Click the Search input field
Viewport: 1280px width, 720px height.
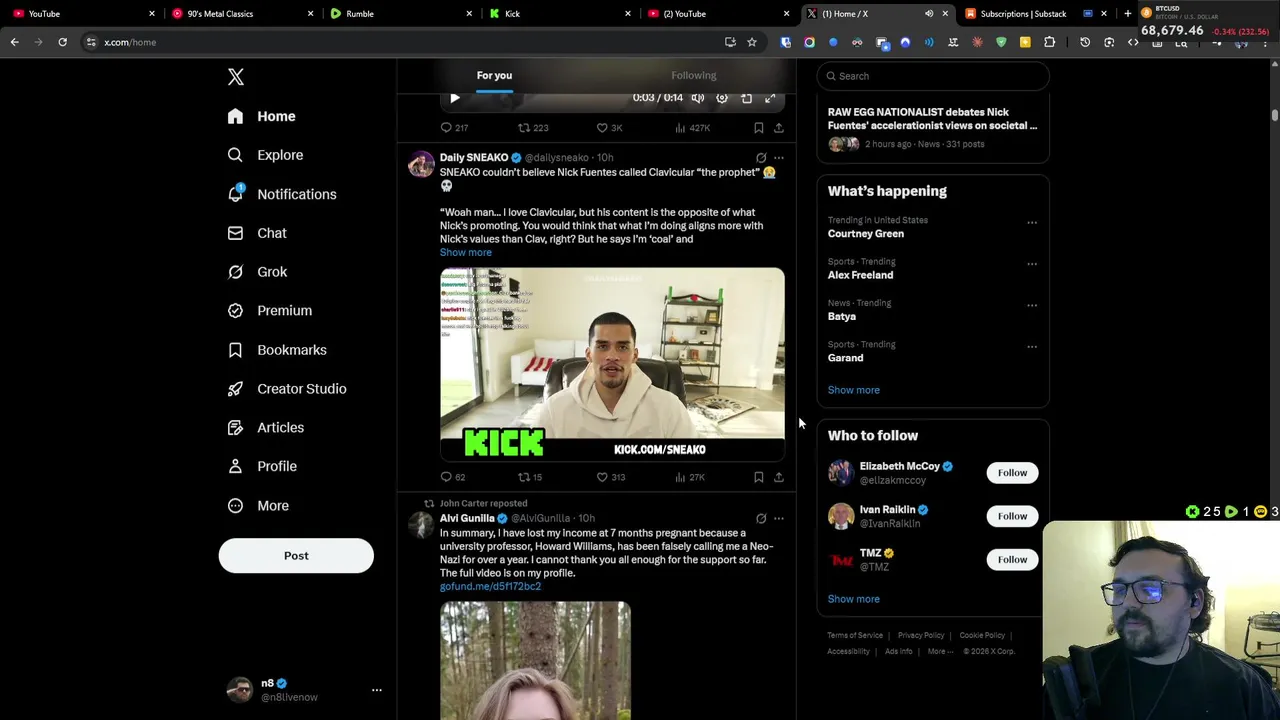[x=933, y=76]
